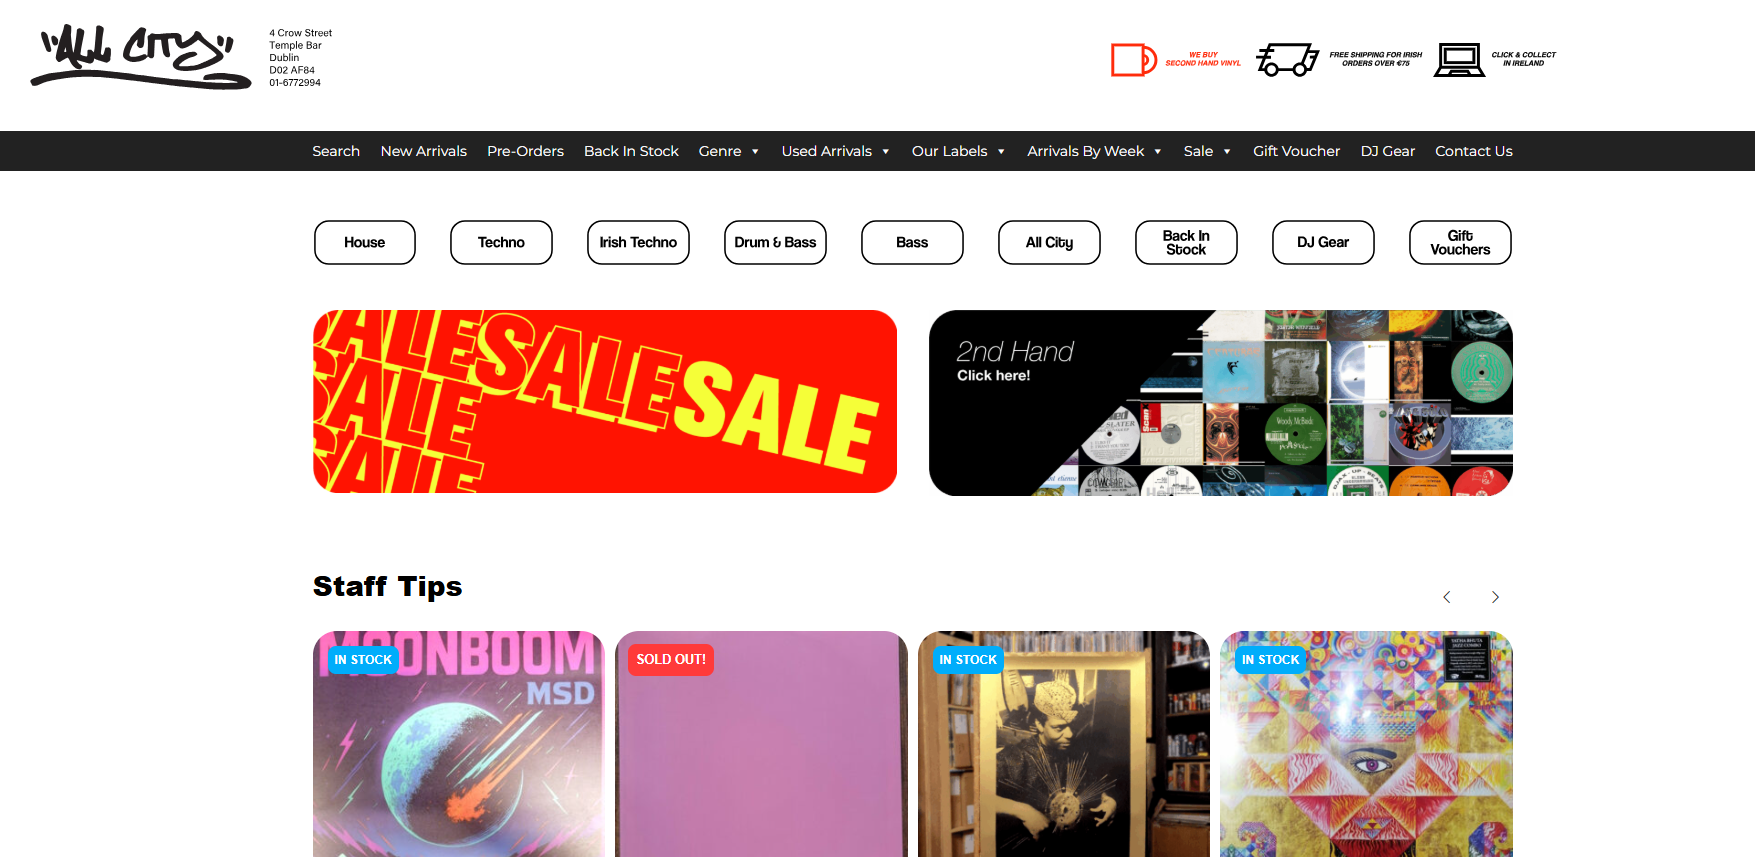The height and width of the screenshot is (857, 1755).
Task: Expand the Genre dropdown menu
Action: (729, 151)
